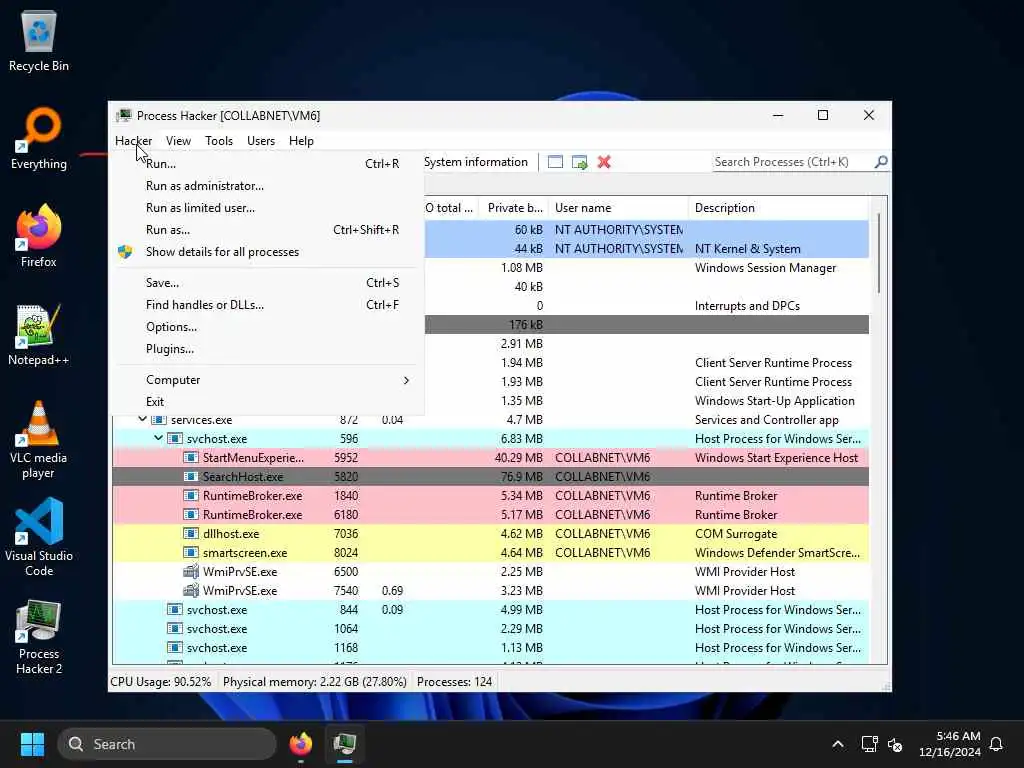Sort by the User name column header

(x=618, y=208)
